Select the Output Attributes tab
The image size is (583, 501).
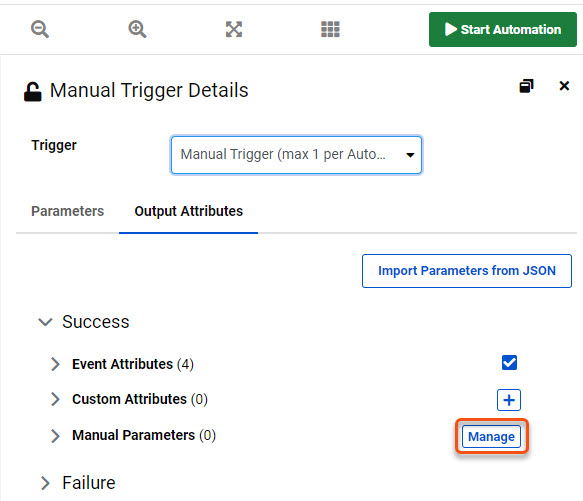click(189, 211)
